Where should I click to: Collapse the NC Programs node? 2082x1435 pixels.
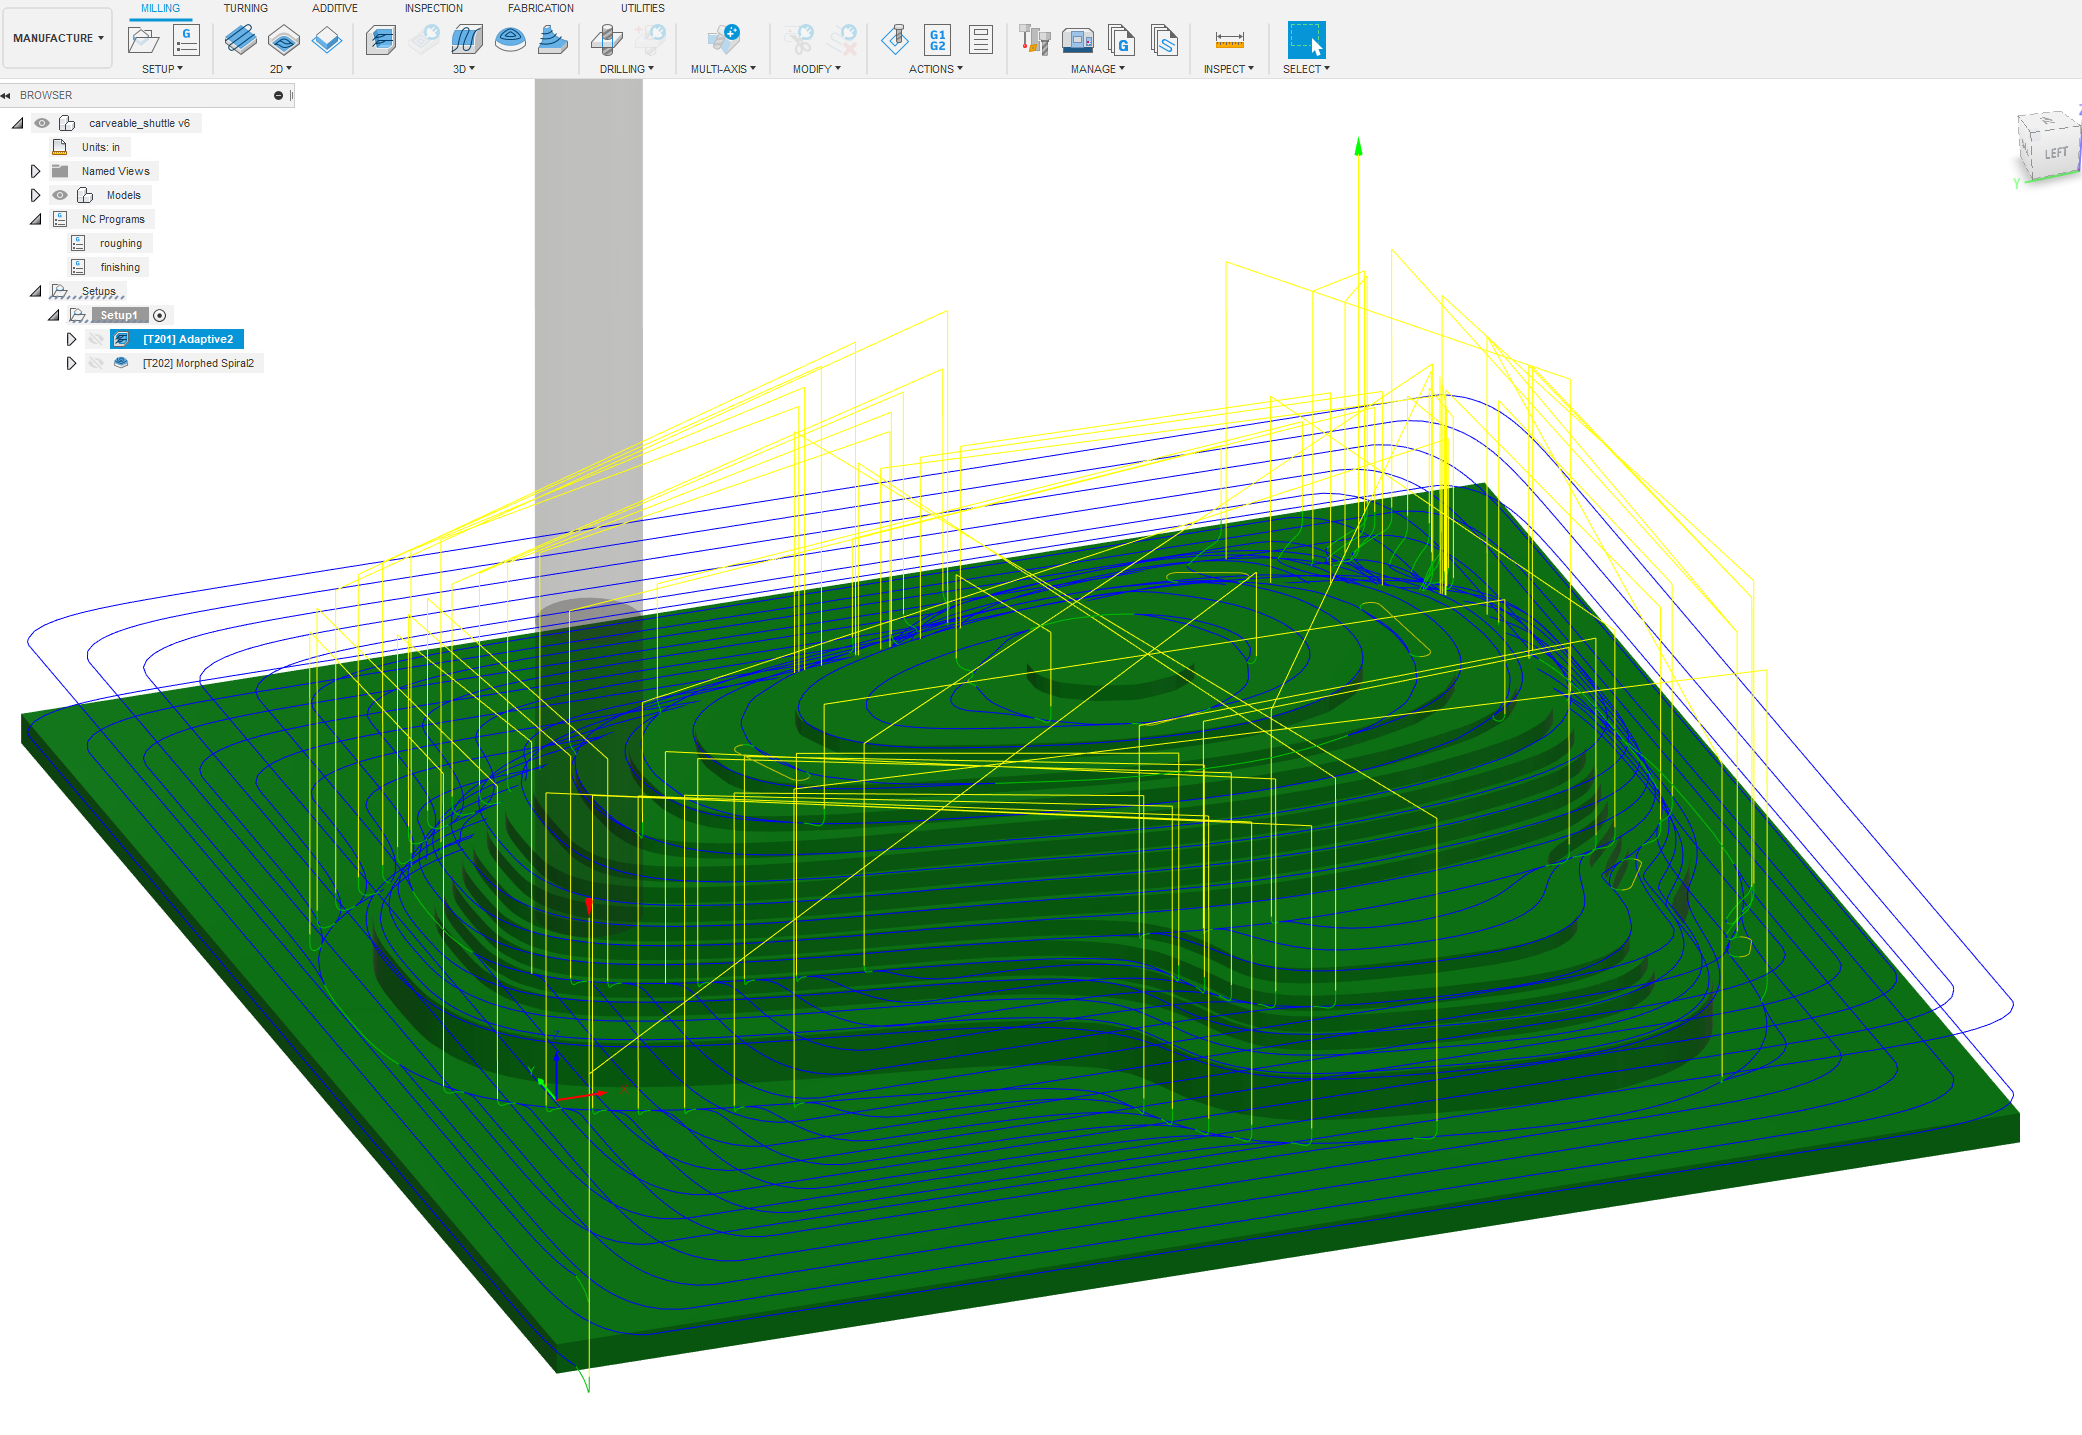coord(35,218)
